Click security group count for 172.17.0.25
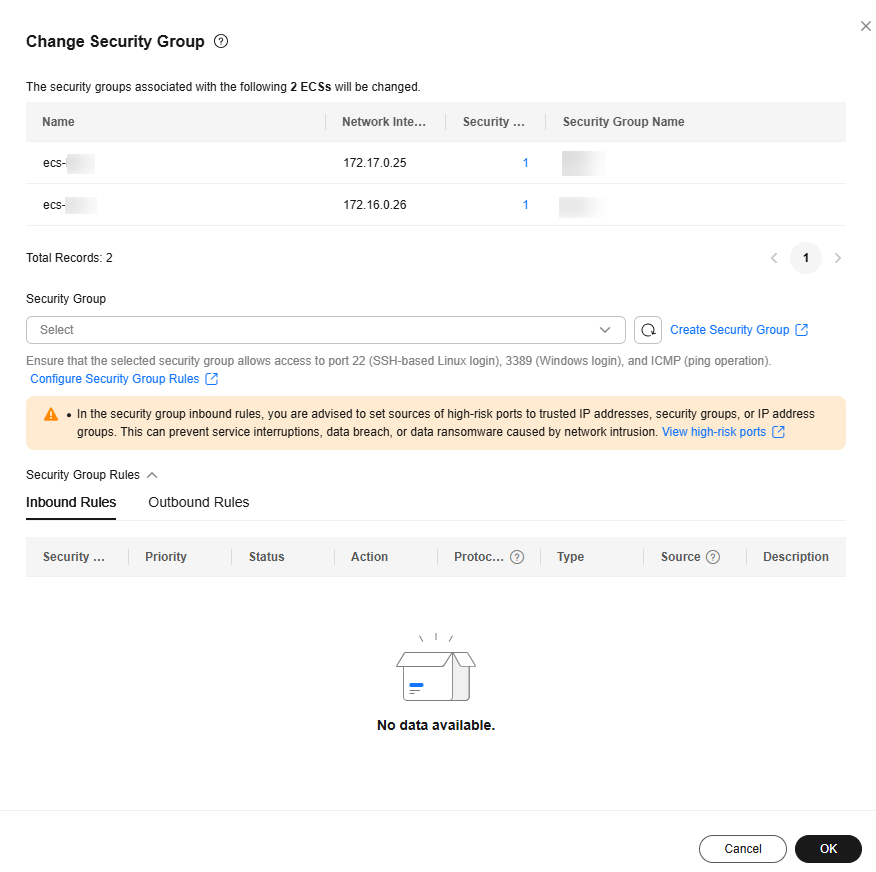The image size is (876, 872). pos(525,163)
